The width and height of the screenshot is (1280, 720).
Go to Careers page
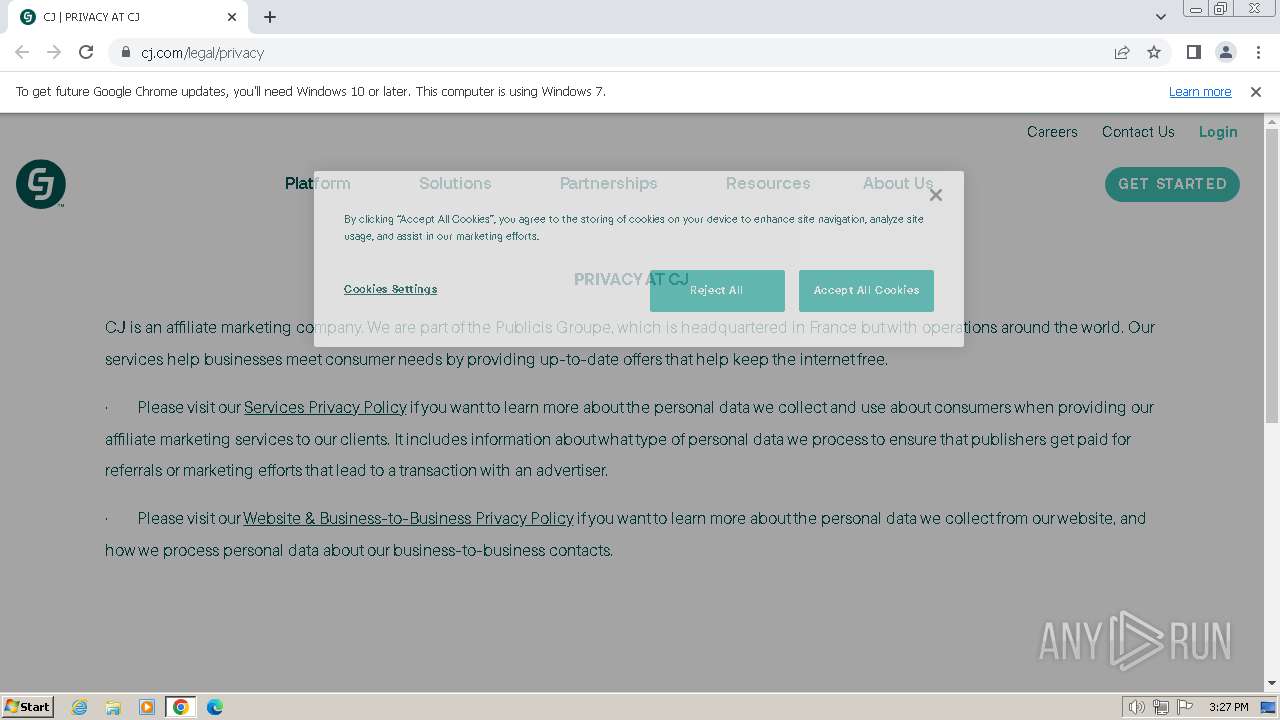[x=1052, y=132]
